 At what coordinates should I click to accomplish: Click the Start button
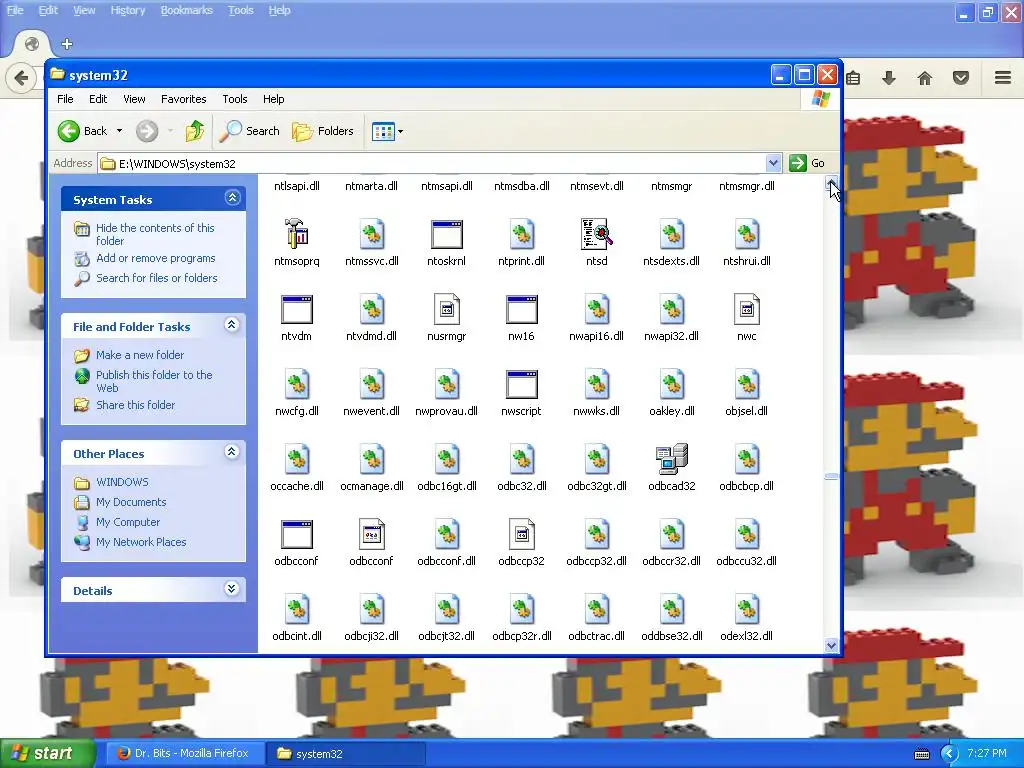(x=48, y=753)
